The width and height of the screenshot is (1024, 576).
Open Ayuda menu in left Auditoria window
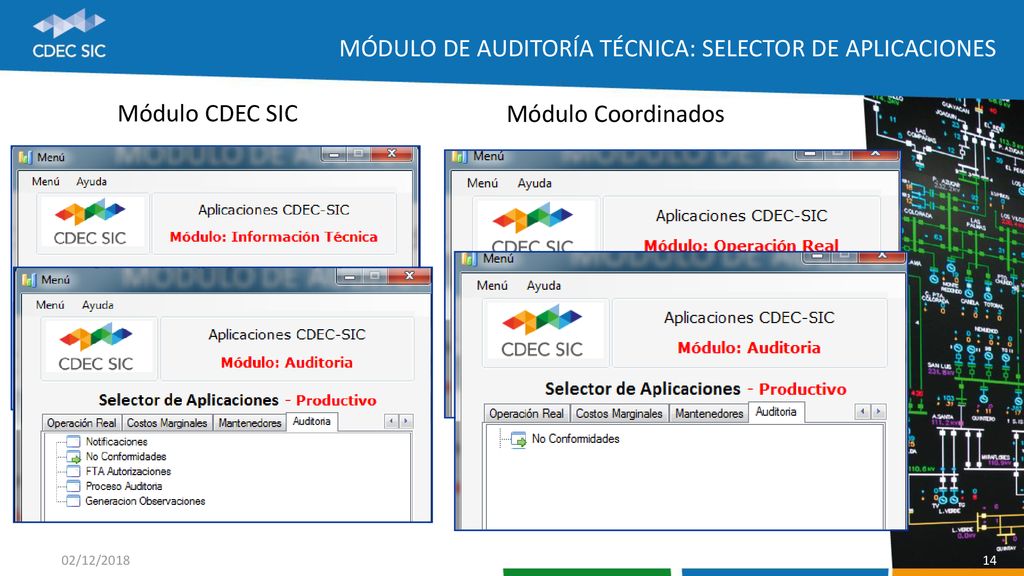(98, 305)
